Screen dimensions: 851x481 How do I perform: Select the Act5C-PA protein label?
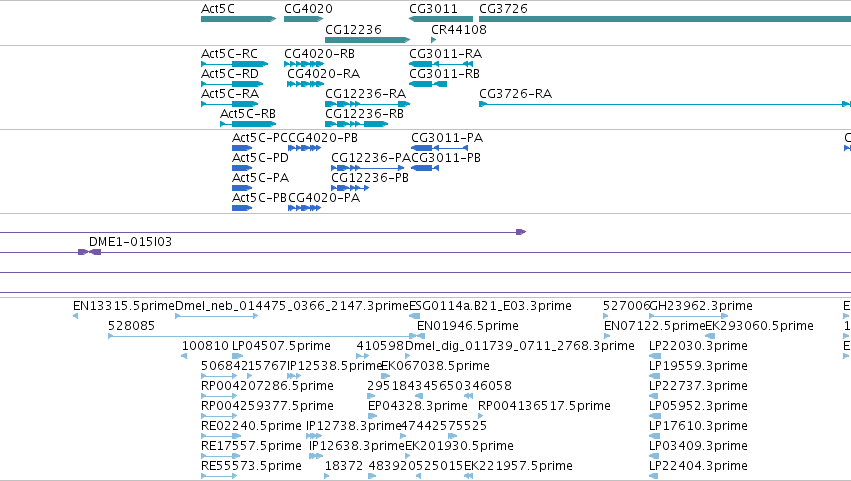(x=261, y=178)
